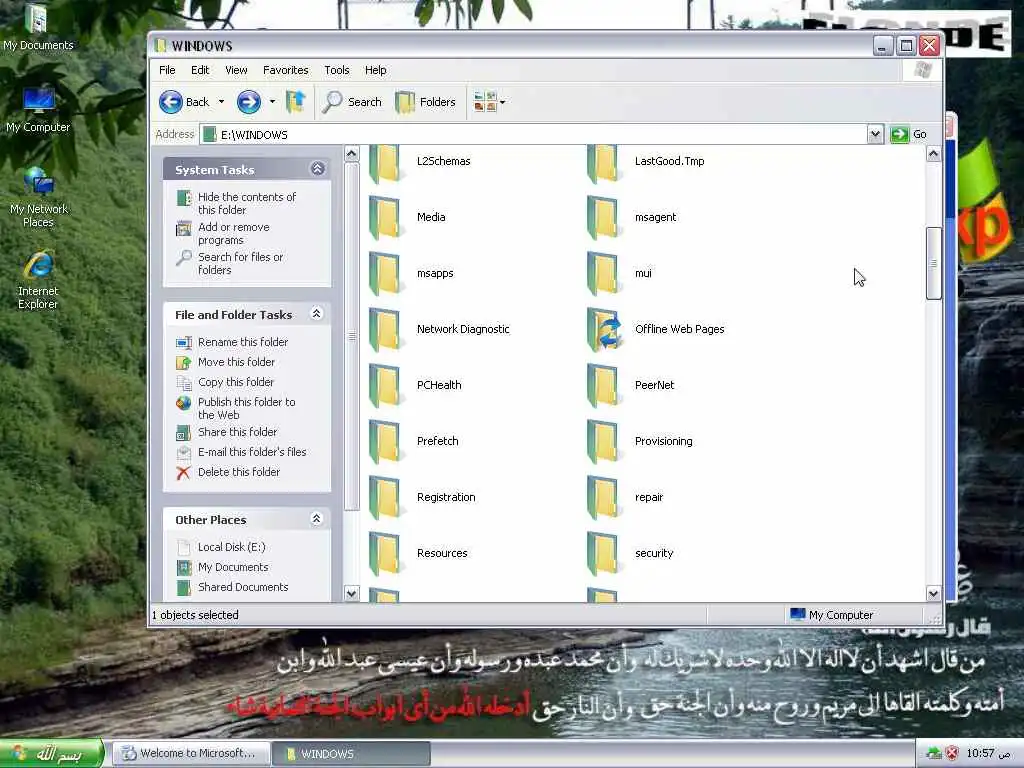Expand the Forward history dropdown arrow
Viewport: 1024px width, 768px height.
(x=272, y=102)
